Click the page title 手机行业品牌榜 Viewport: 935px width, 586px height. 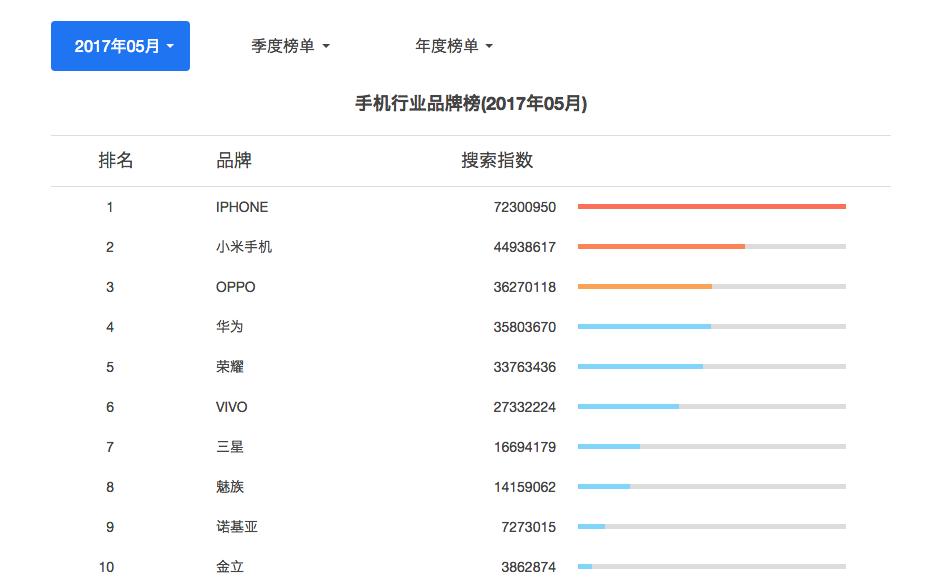467,103
